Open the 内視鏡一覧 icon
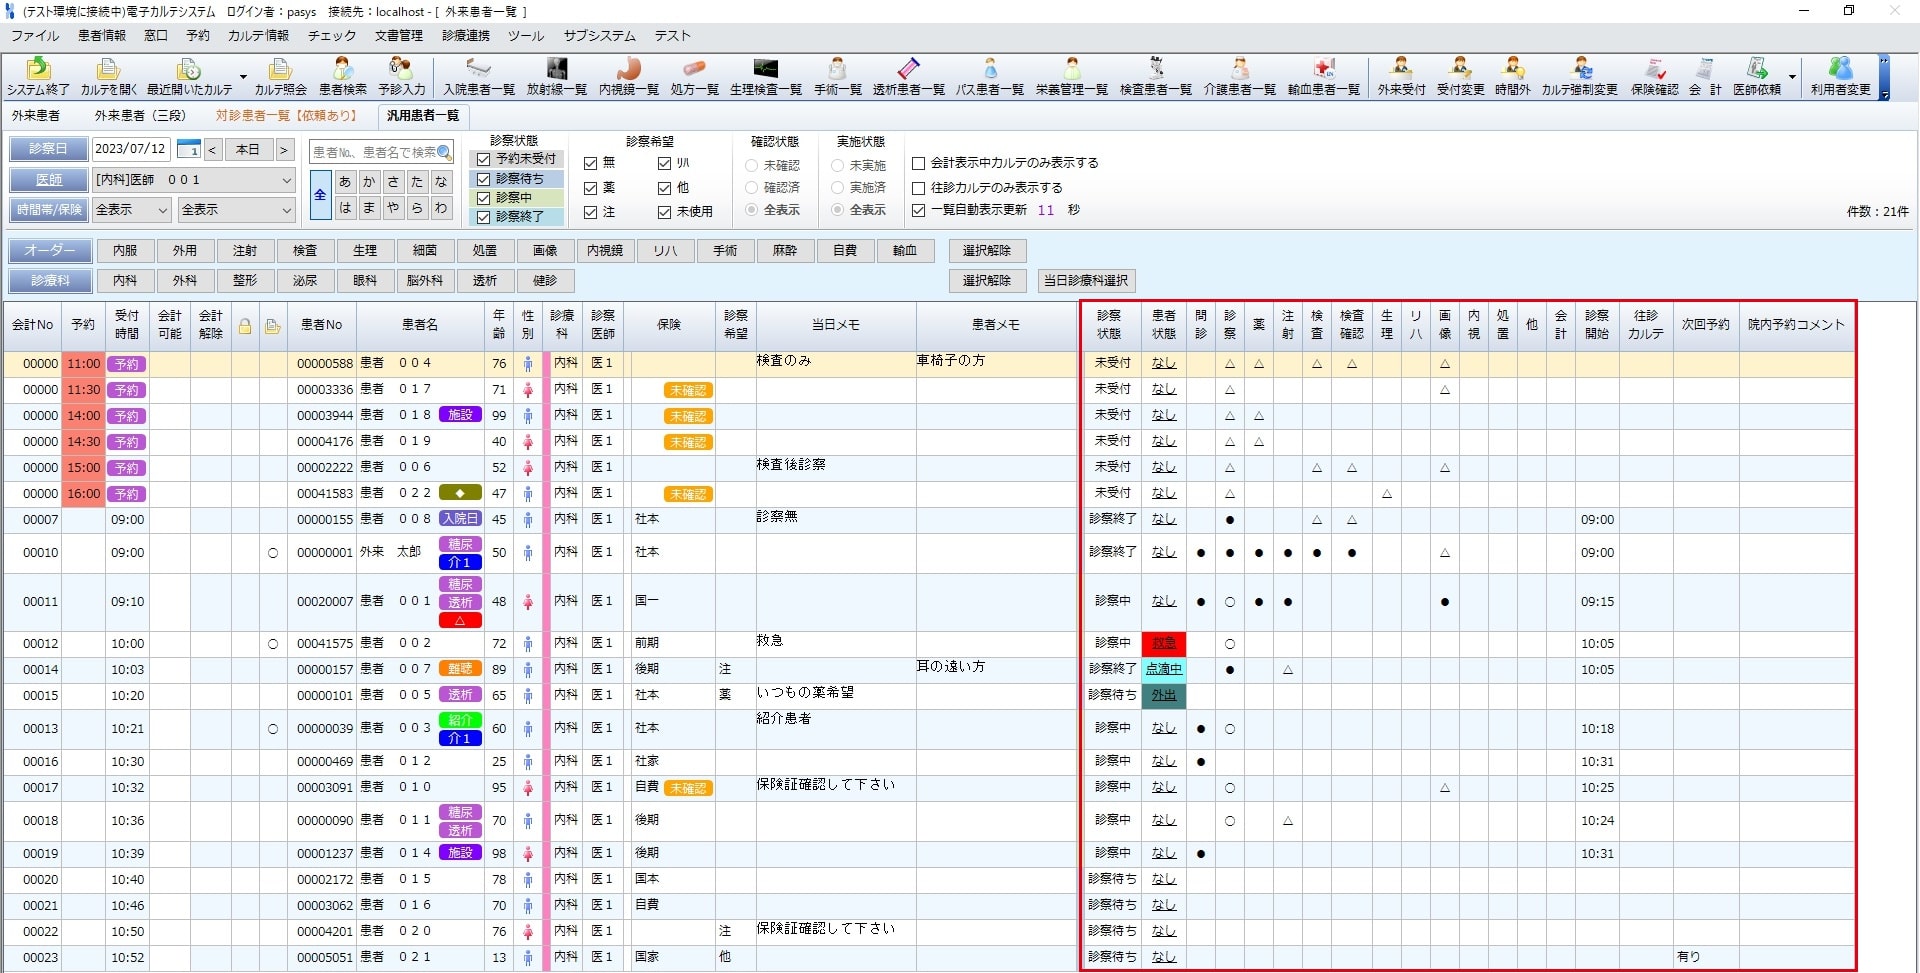 tap(629, 77)
